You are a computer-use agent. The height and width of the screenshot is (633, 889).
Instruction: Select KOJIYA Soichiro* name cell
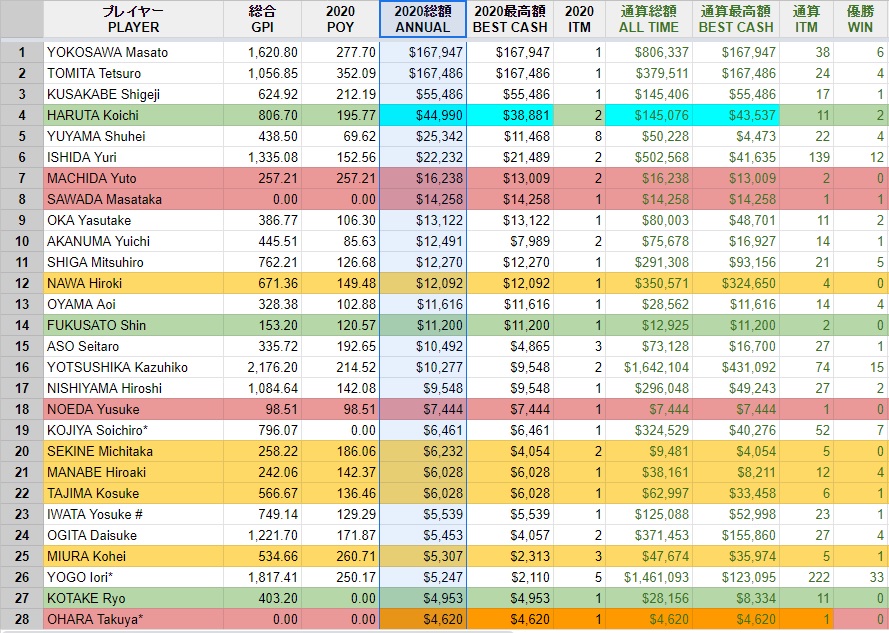coord(133,430)
